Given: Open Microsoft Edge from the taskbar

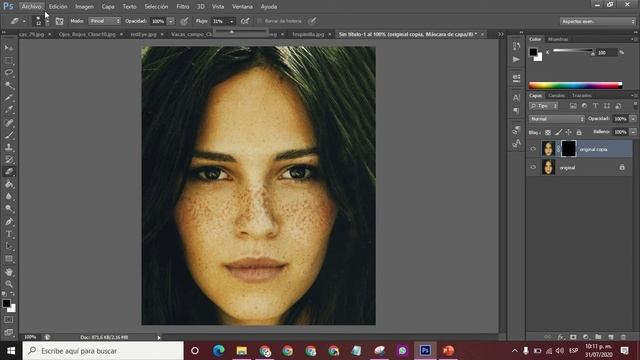Looking at the screenshot, I should coord(219,351).
